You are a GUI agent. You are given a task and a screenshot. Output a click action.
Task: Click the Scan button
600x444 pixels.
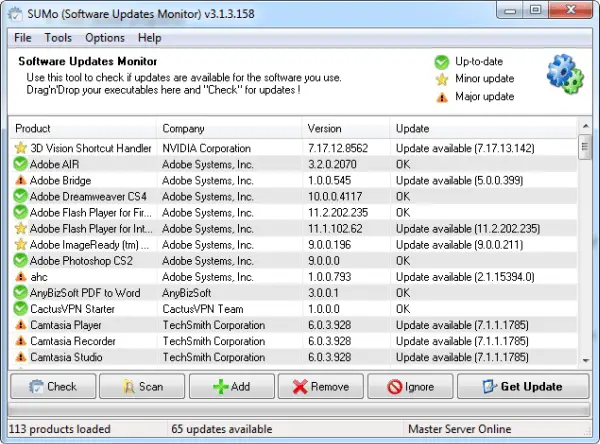coord(142,387)
